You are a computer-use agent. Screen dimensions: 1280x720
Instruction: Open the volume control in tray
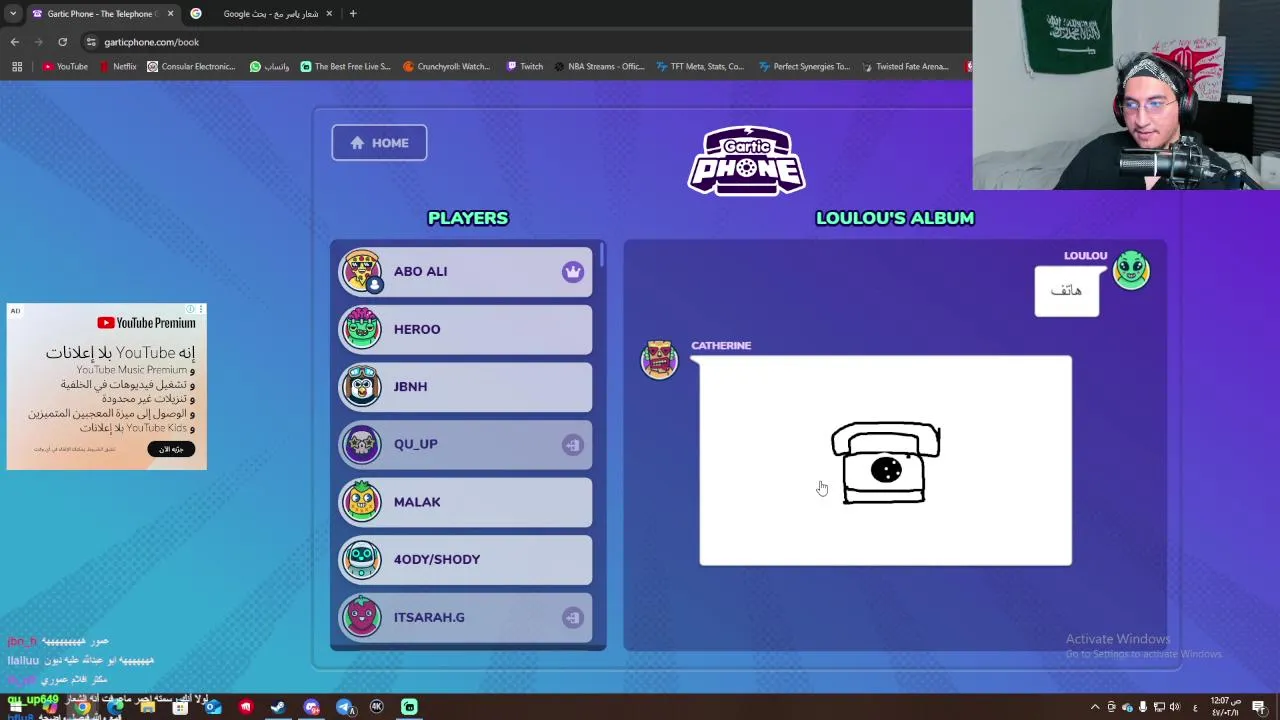[1174, 707]
